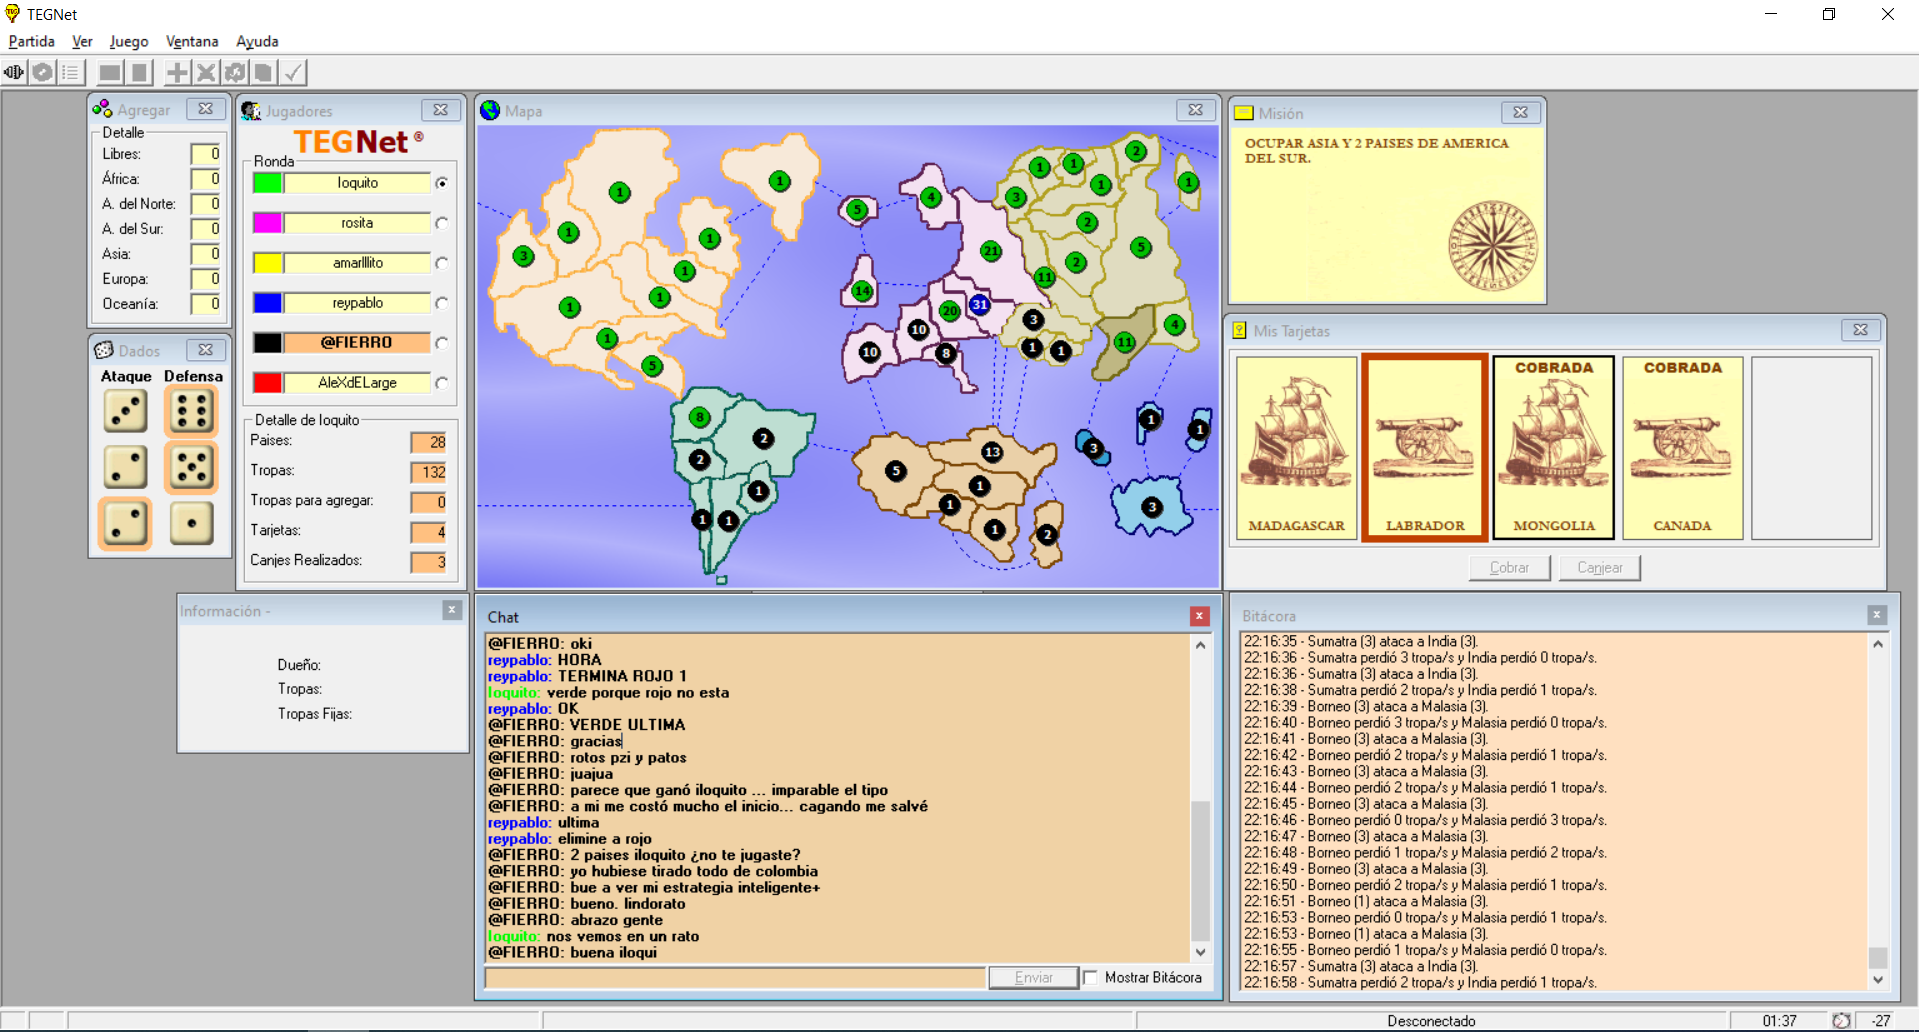
Task: Click the @FIERRO player name button
Action: click(357, 342)
